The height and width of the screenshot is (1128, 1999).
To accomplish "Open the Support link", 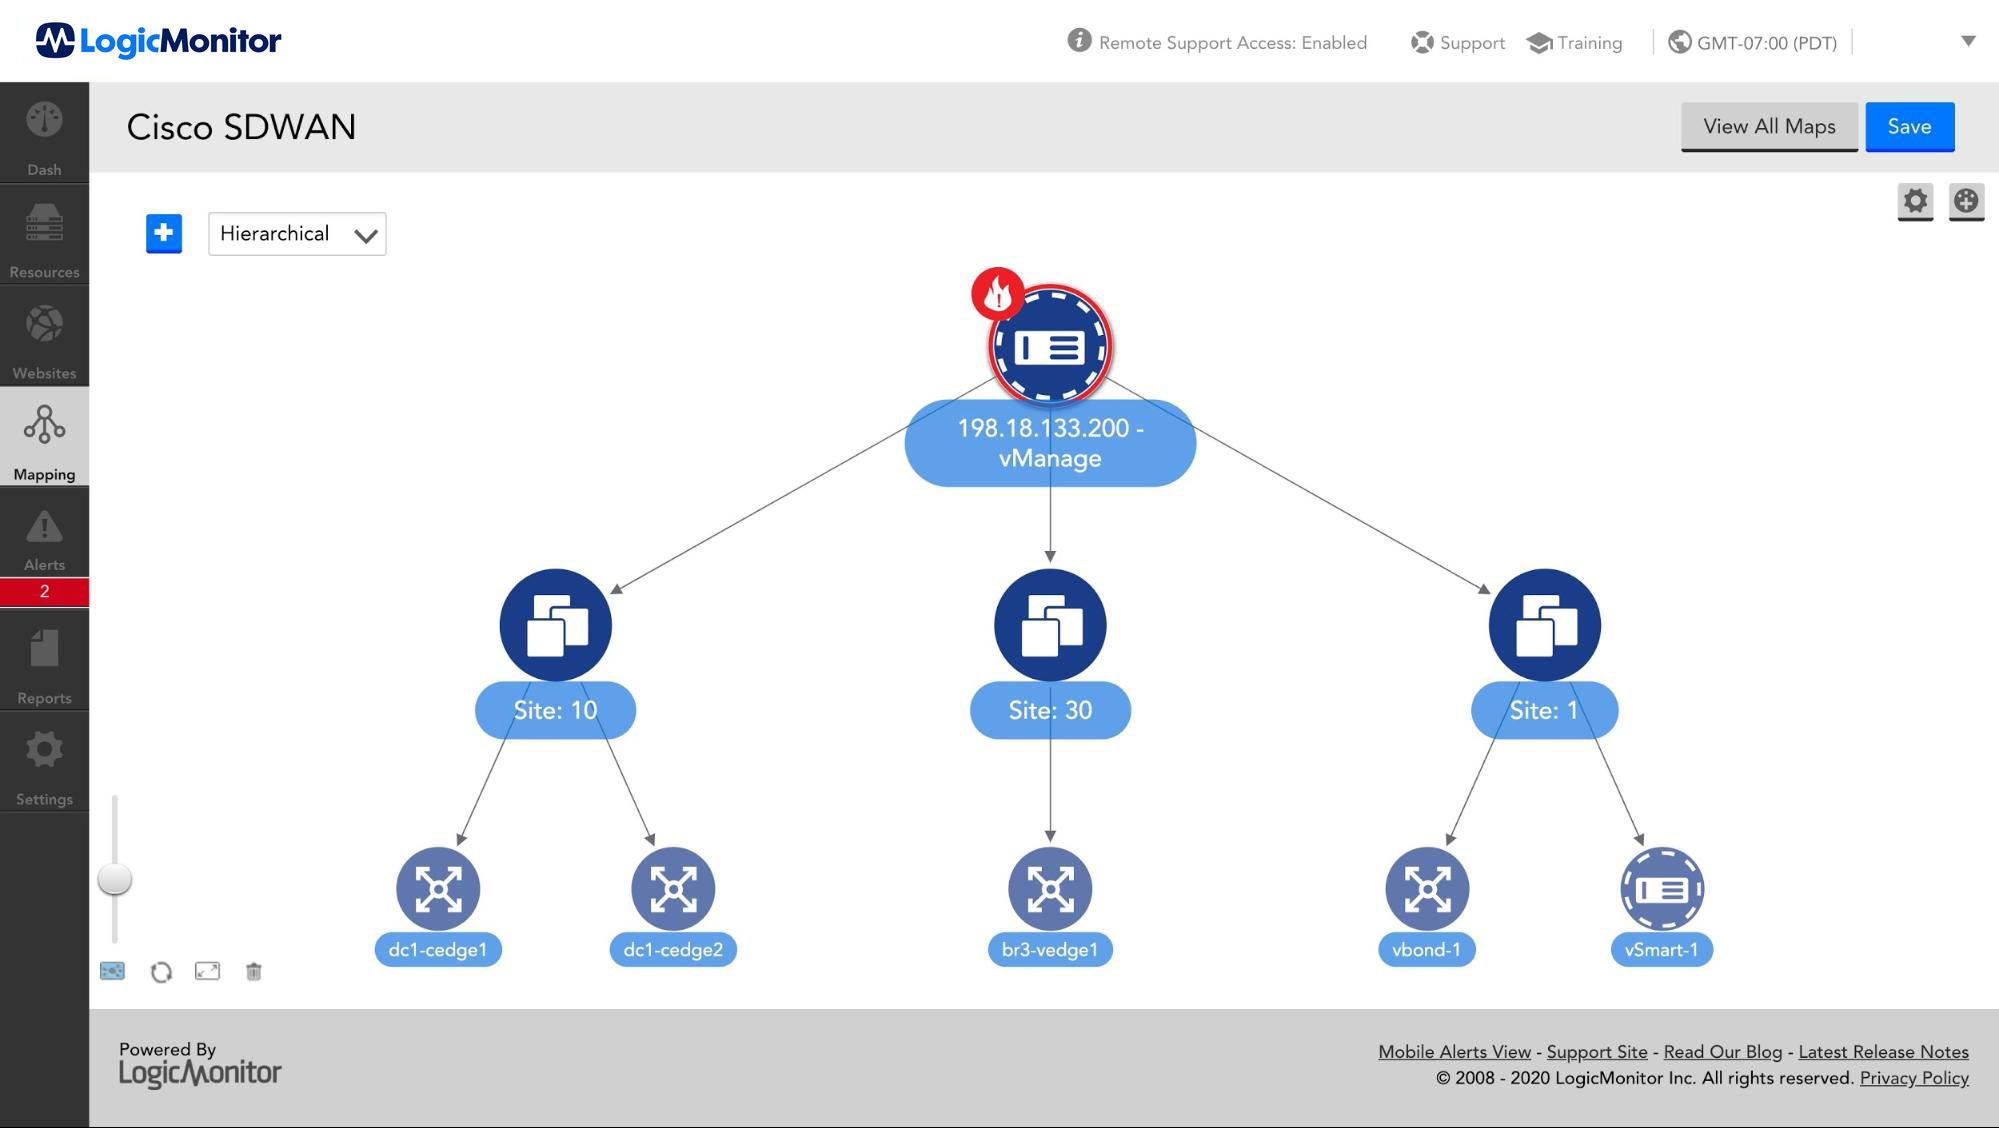I will coord(1458,43).
